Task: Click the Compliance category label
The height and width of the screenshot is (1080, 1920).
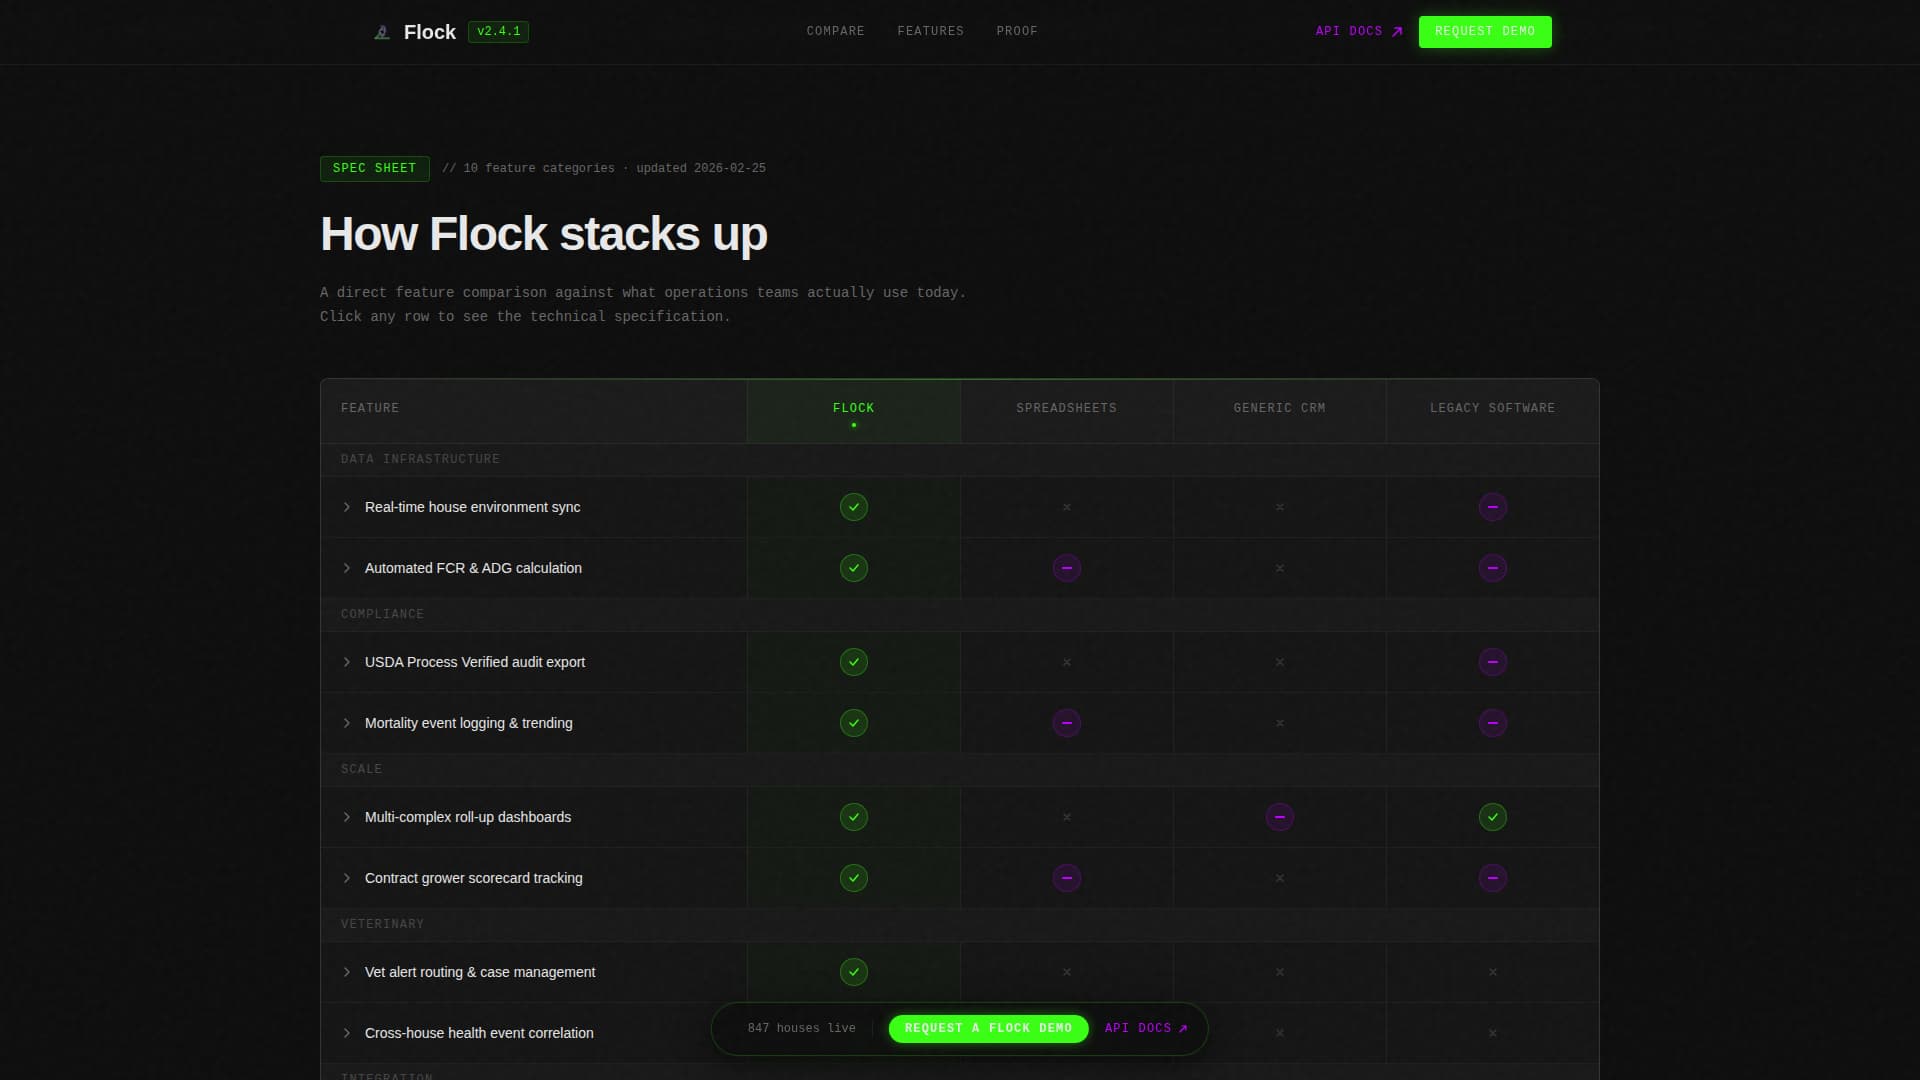Action: (x=382, y=614)
